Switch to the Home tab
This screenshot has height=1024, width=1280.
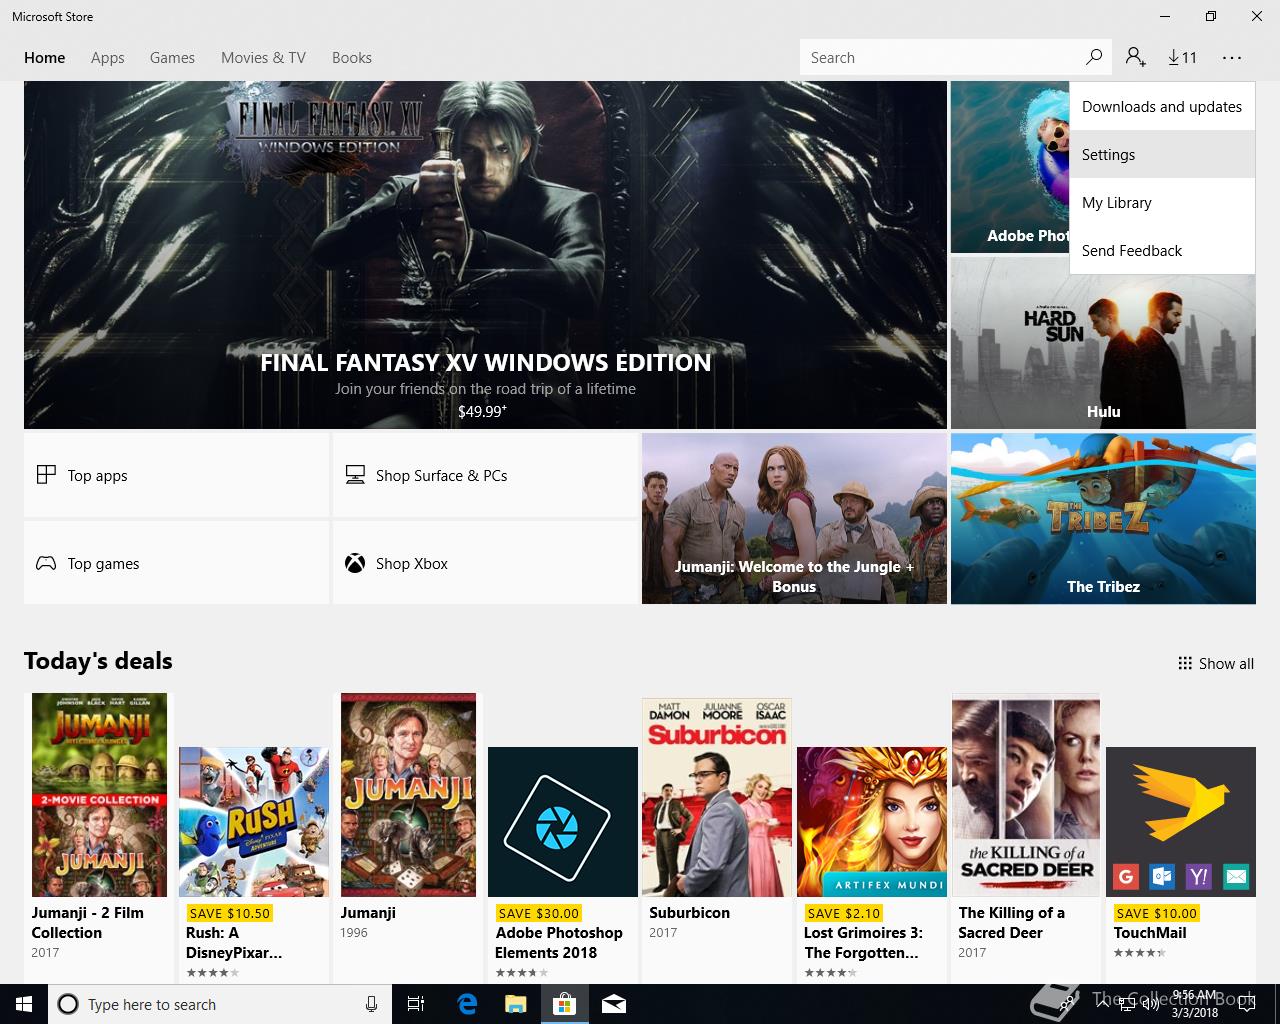tap(45, 57)
